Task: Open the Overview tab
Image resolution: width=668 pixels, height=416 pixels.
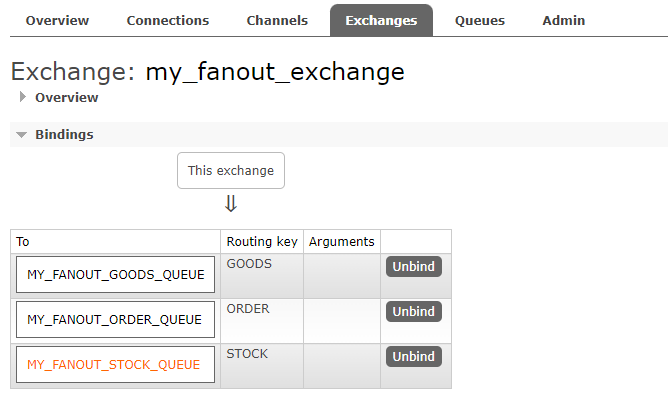Action: tap(57, 20)
